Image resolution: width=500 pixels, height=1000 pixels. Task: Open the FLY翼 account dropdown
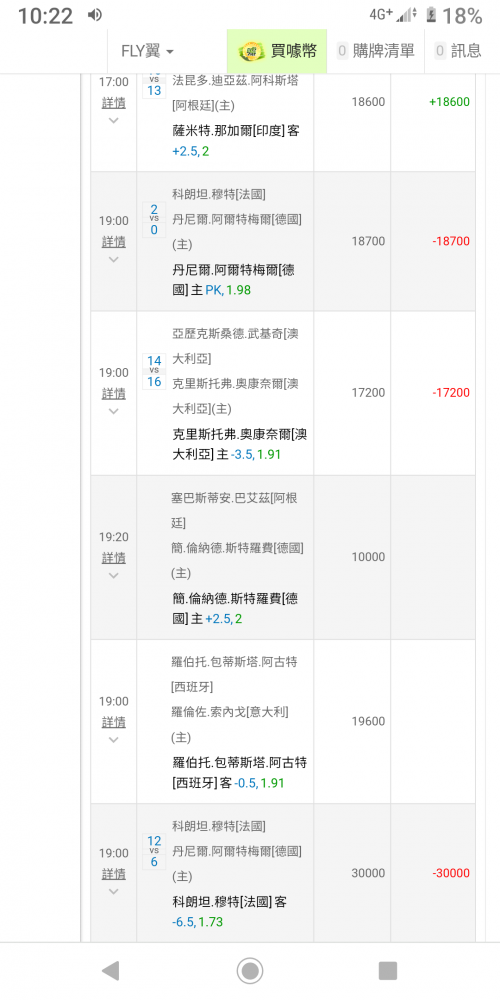(147, 52)
